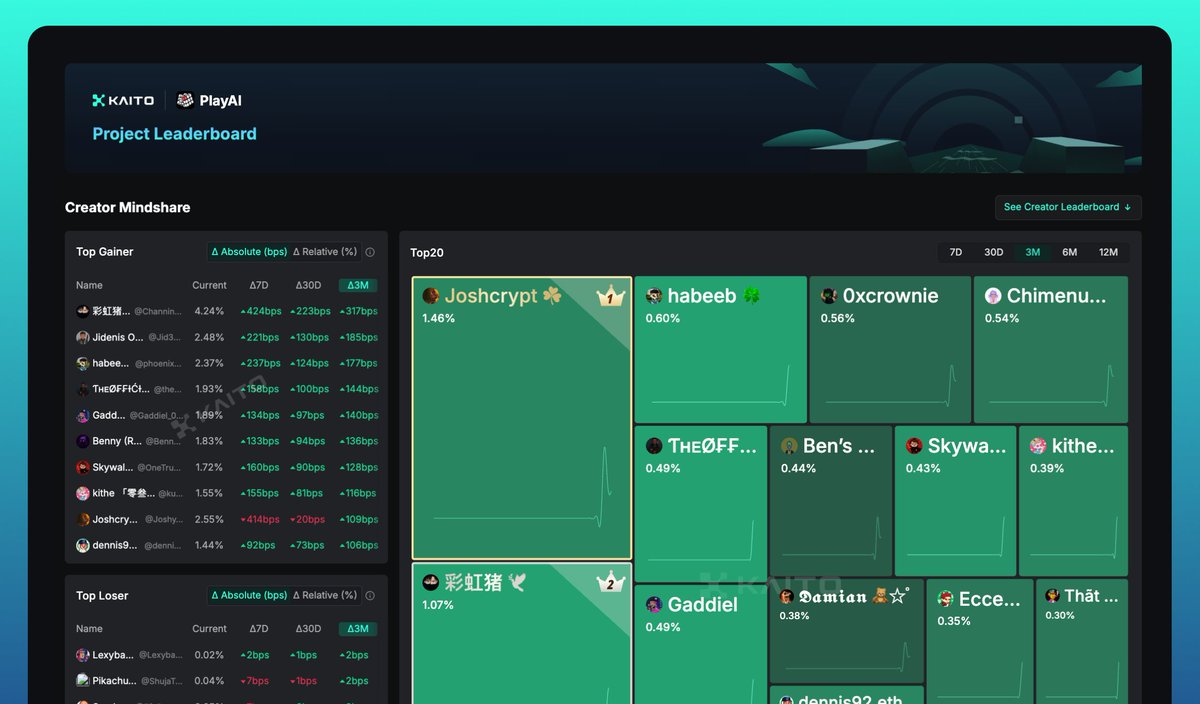The width and height of the screenshot is (1200, 704).
Task: Click THEØFF... avatar in treemap tile
Action: 654,446
